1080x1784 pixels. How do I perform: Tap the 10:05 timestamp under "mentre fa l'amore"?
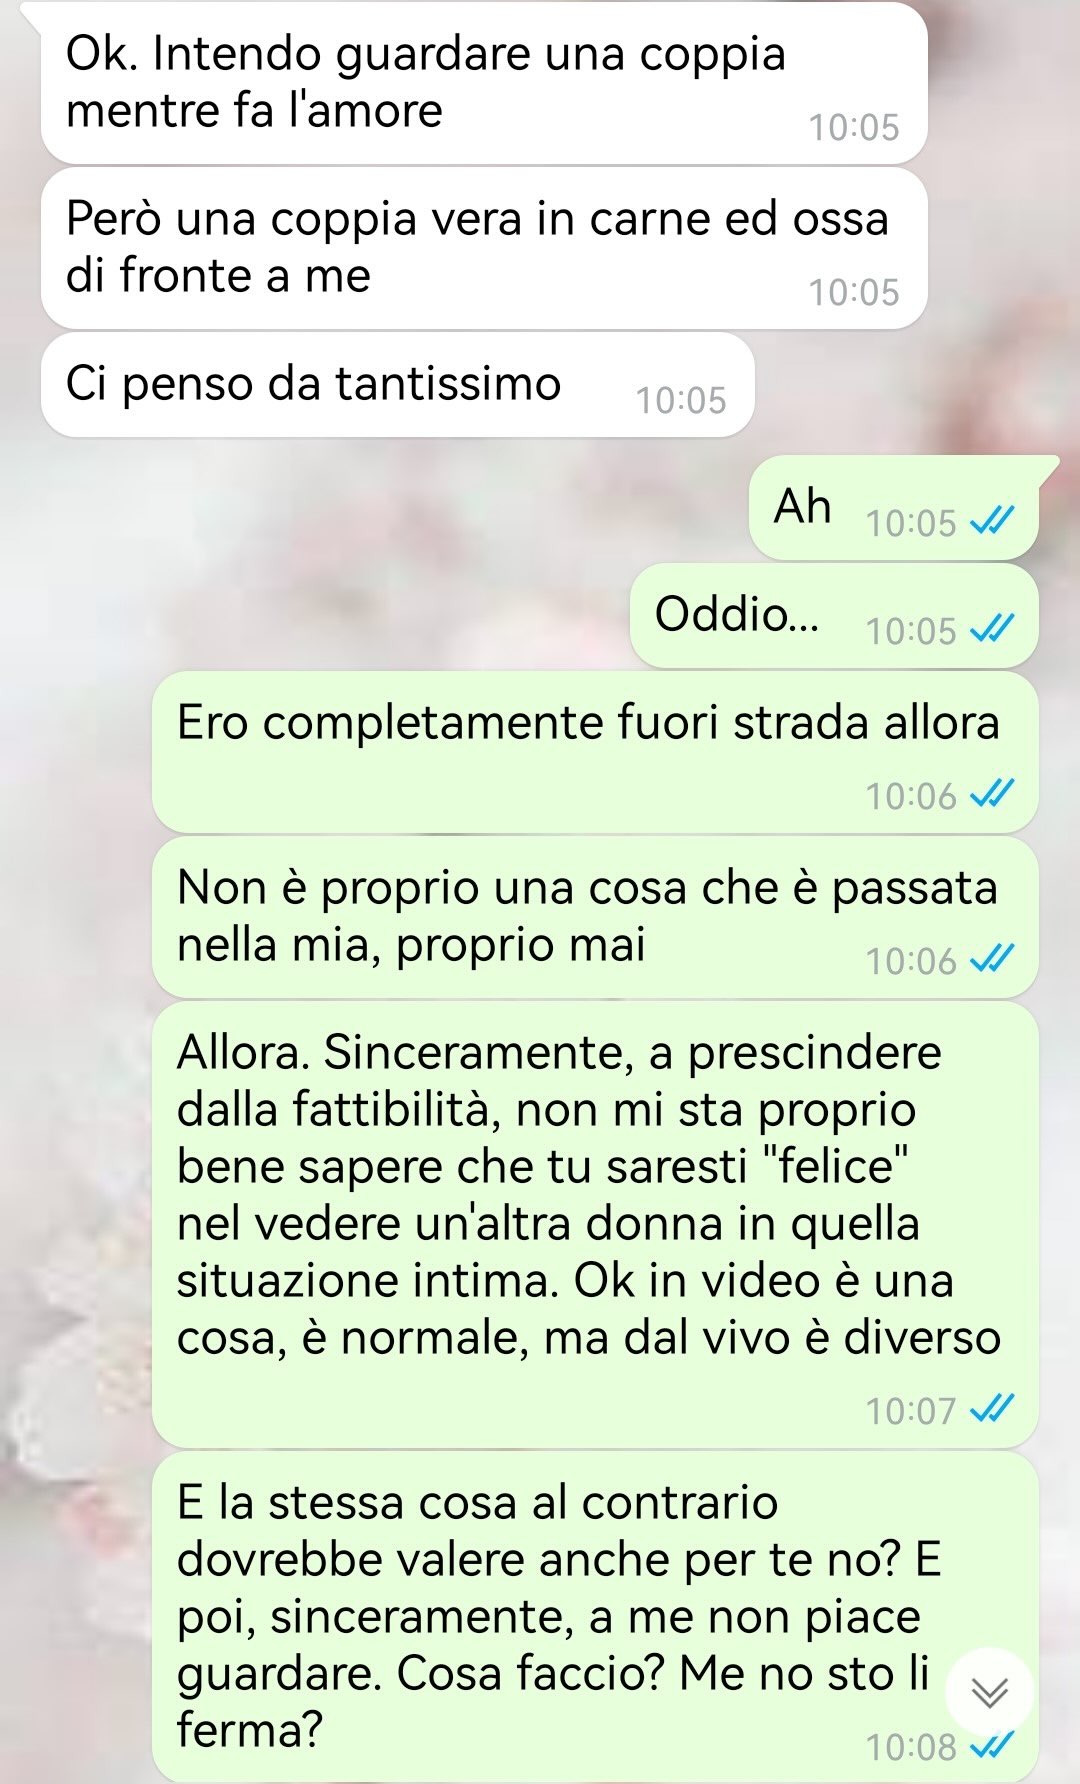pos(854,127)
